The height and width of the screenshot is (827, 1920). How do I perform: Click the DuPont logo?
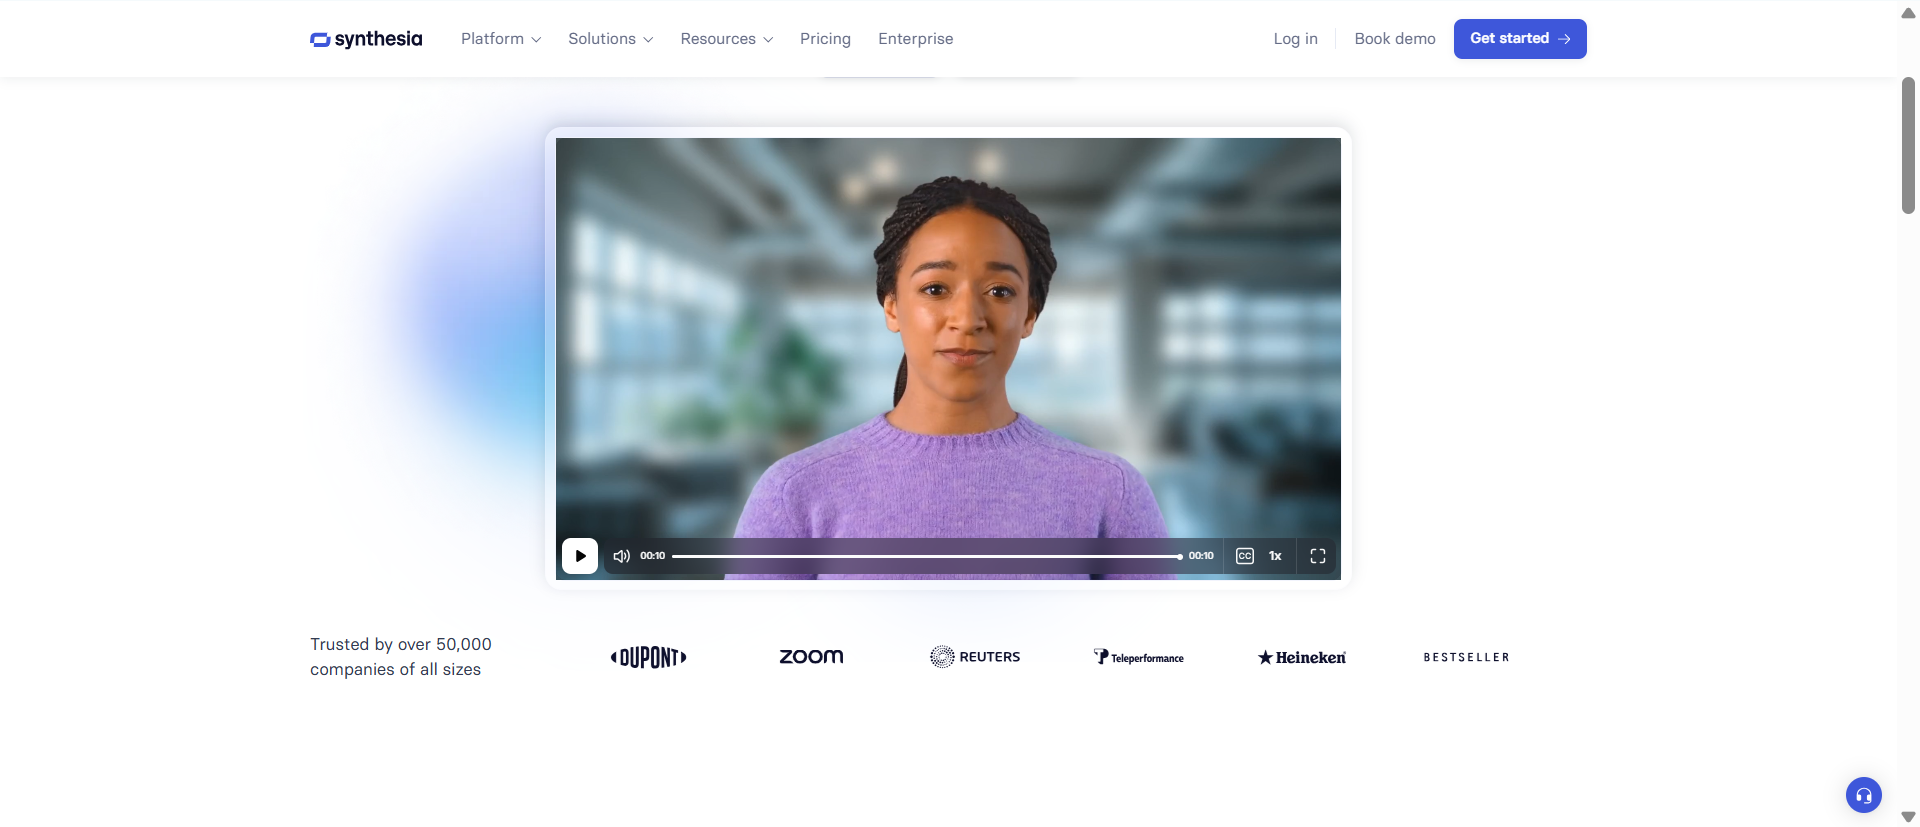[x=649, y=657]
